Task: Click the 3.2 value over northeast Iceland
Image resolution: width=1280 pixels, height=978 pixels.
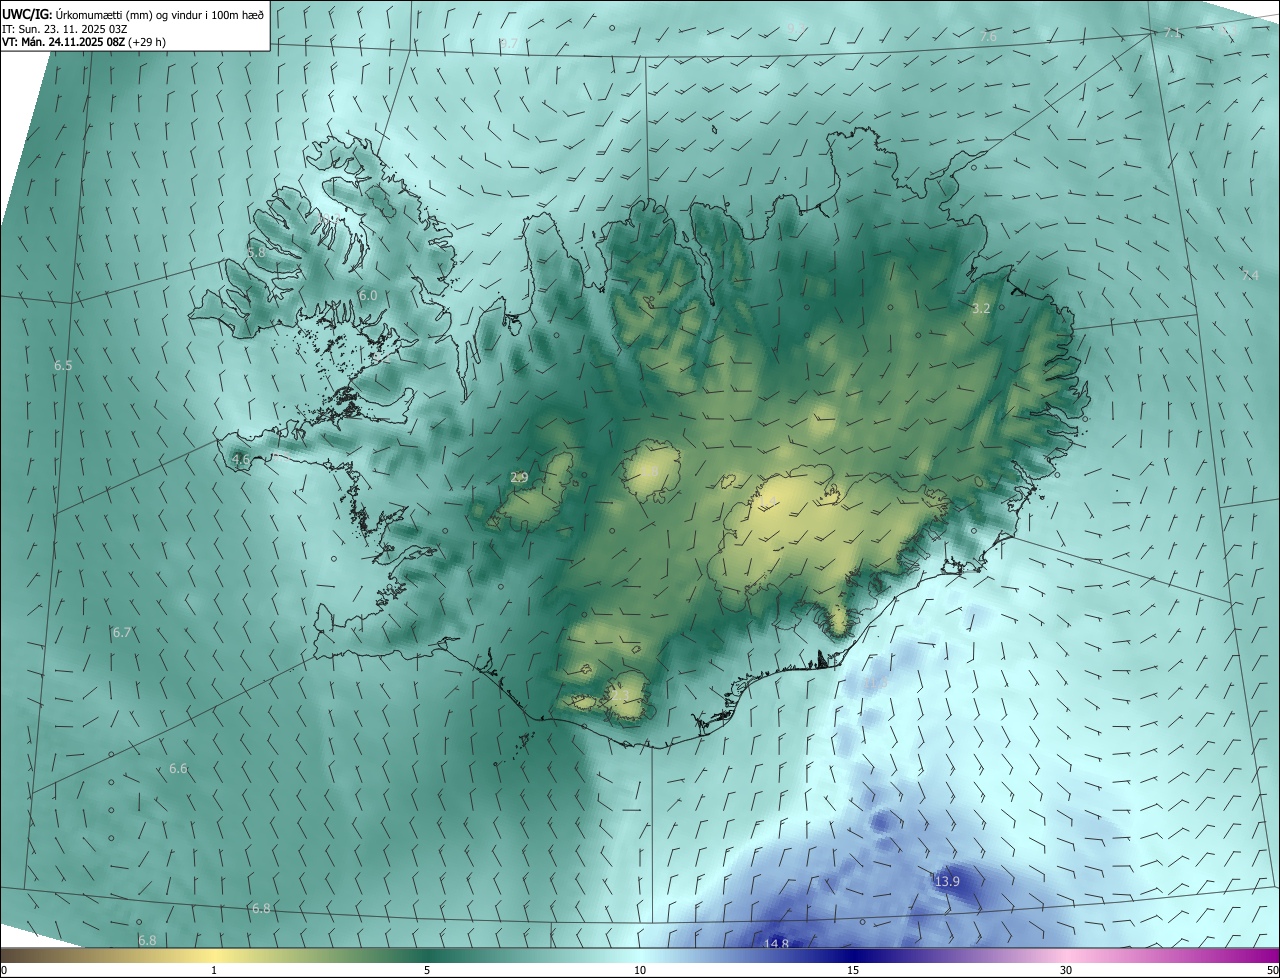Action: (x=981, y=309)
